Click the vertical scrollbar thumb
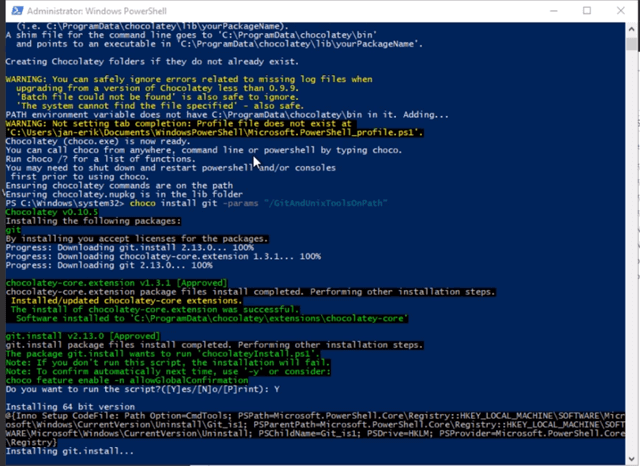The width and height of the screenshot is (640, 466). (632, 44)
